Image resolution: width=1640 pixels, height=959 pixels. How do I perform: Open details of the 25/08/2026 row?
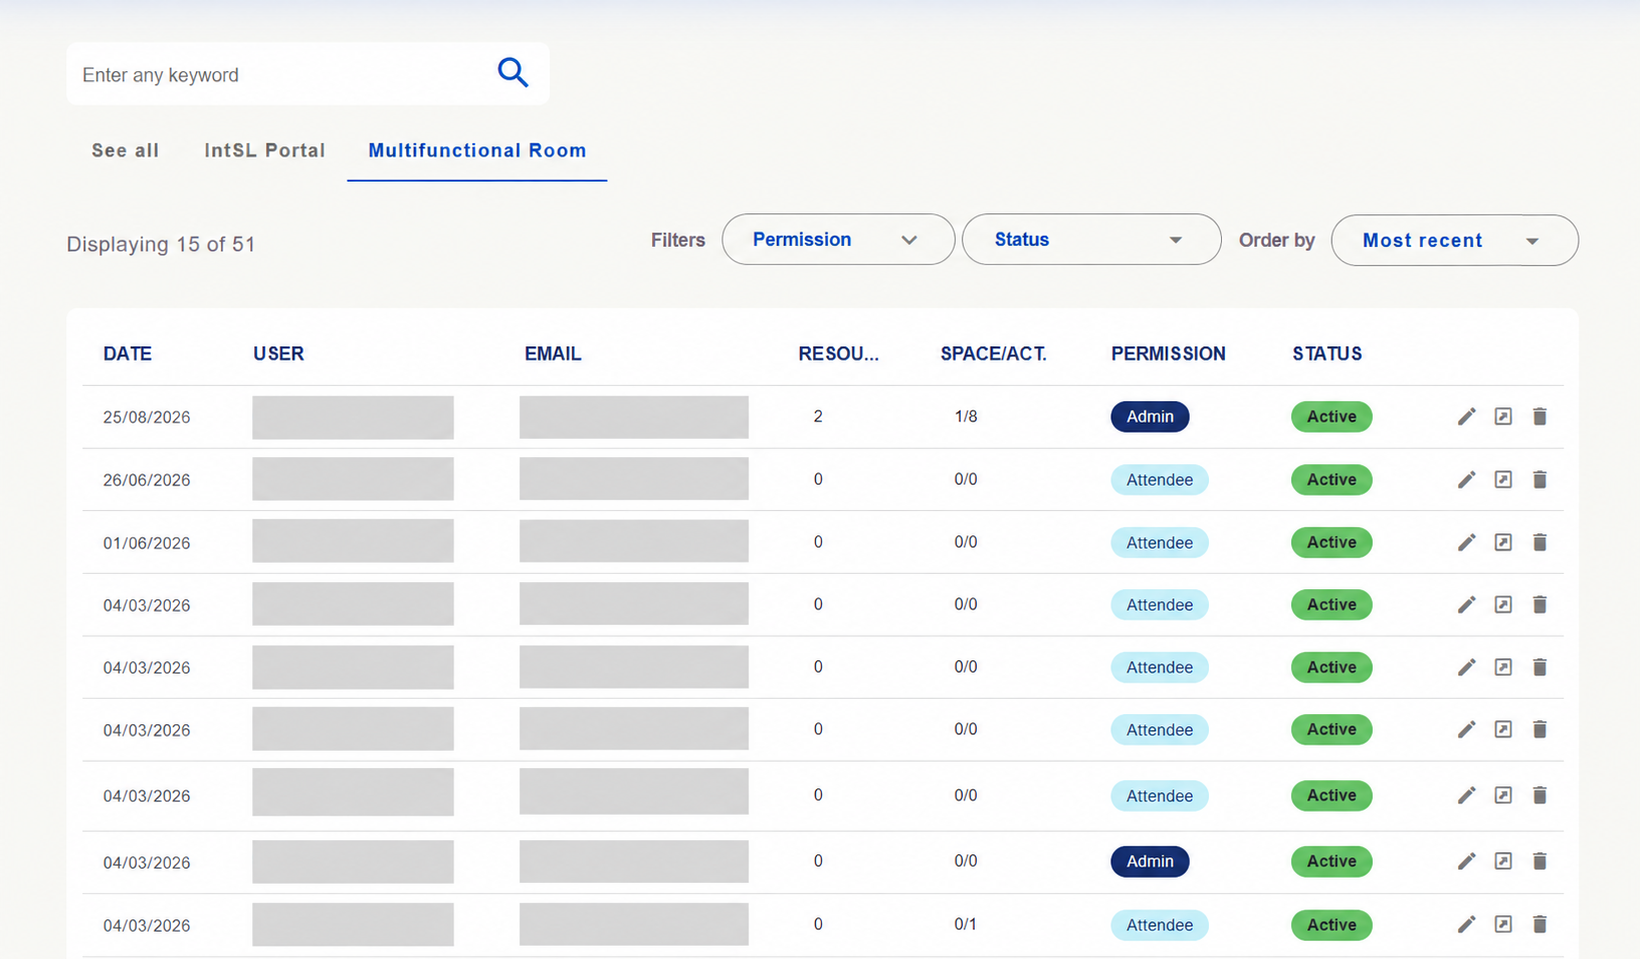1503,416
